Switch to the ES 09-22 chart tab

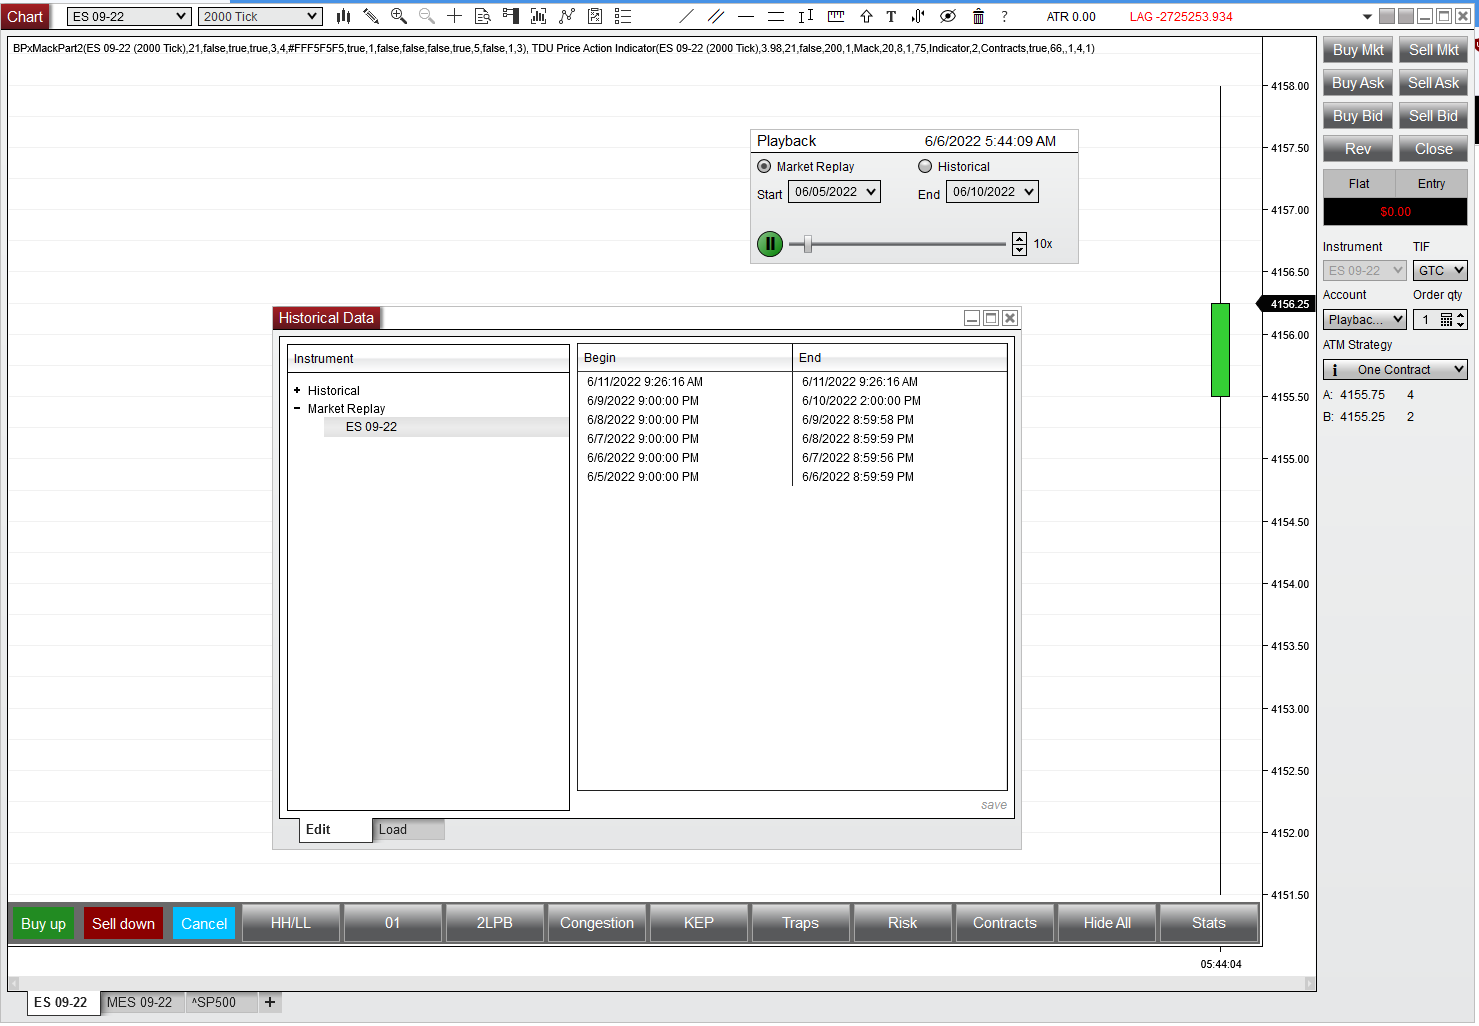pyautogui.click(x=61, y=1003)
